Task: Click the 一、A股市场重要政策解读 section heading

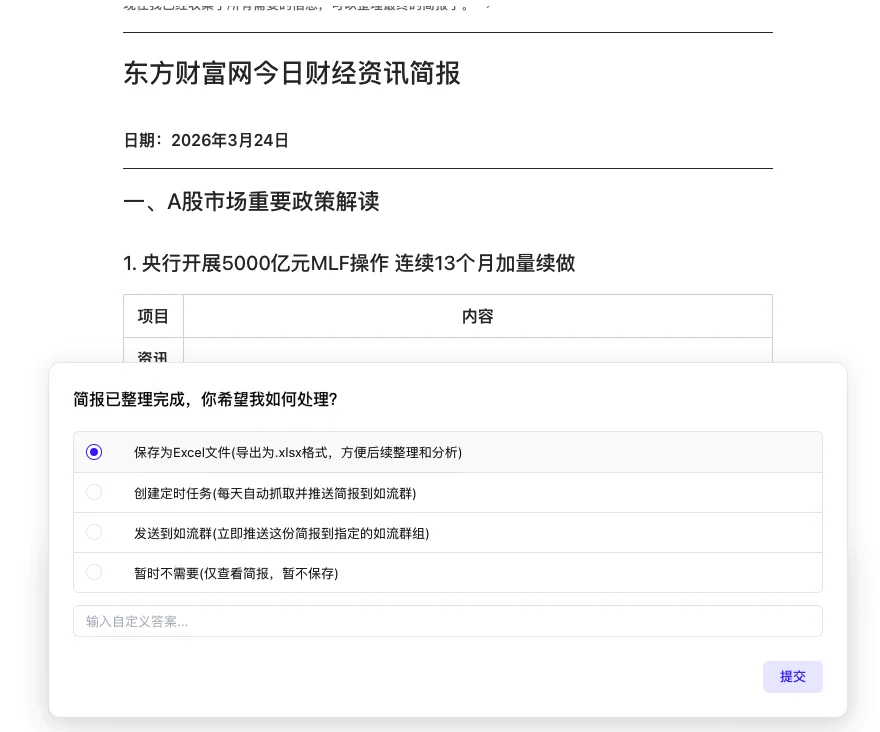Action: point(251,202)
